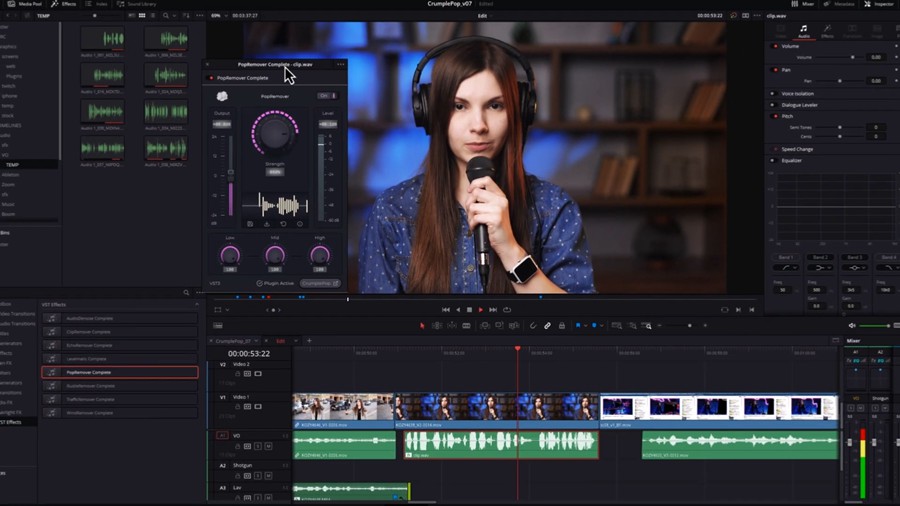Adjust the PopRemover Strength knob
Image resolution: width=900 pixels, height=506 pixels.
[x=275, y=133]
